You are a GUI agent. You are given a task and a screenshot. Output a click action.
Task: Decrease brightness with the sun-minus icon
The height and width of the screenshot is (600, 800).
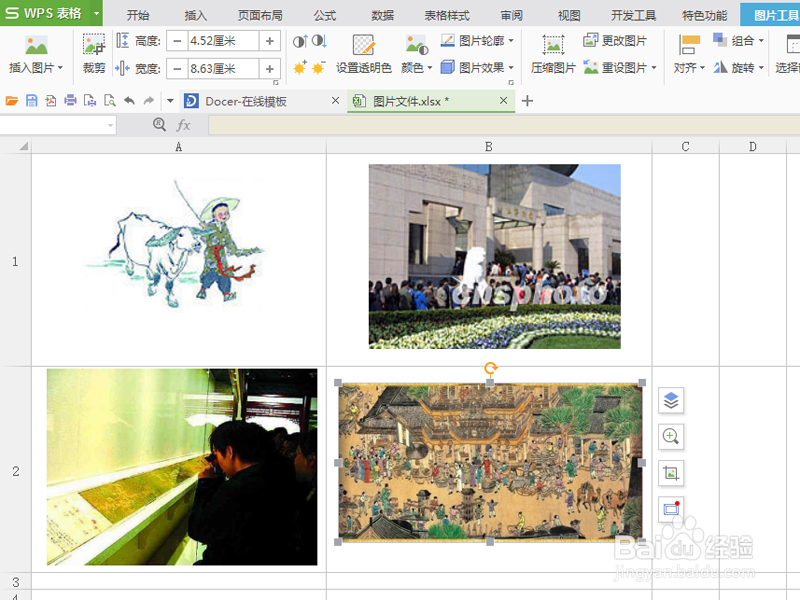319,67
